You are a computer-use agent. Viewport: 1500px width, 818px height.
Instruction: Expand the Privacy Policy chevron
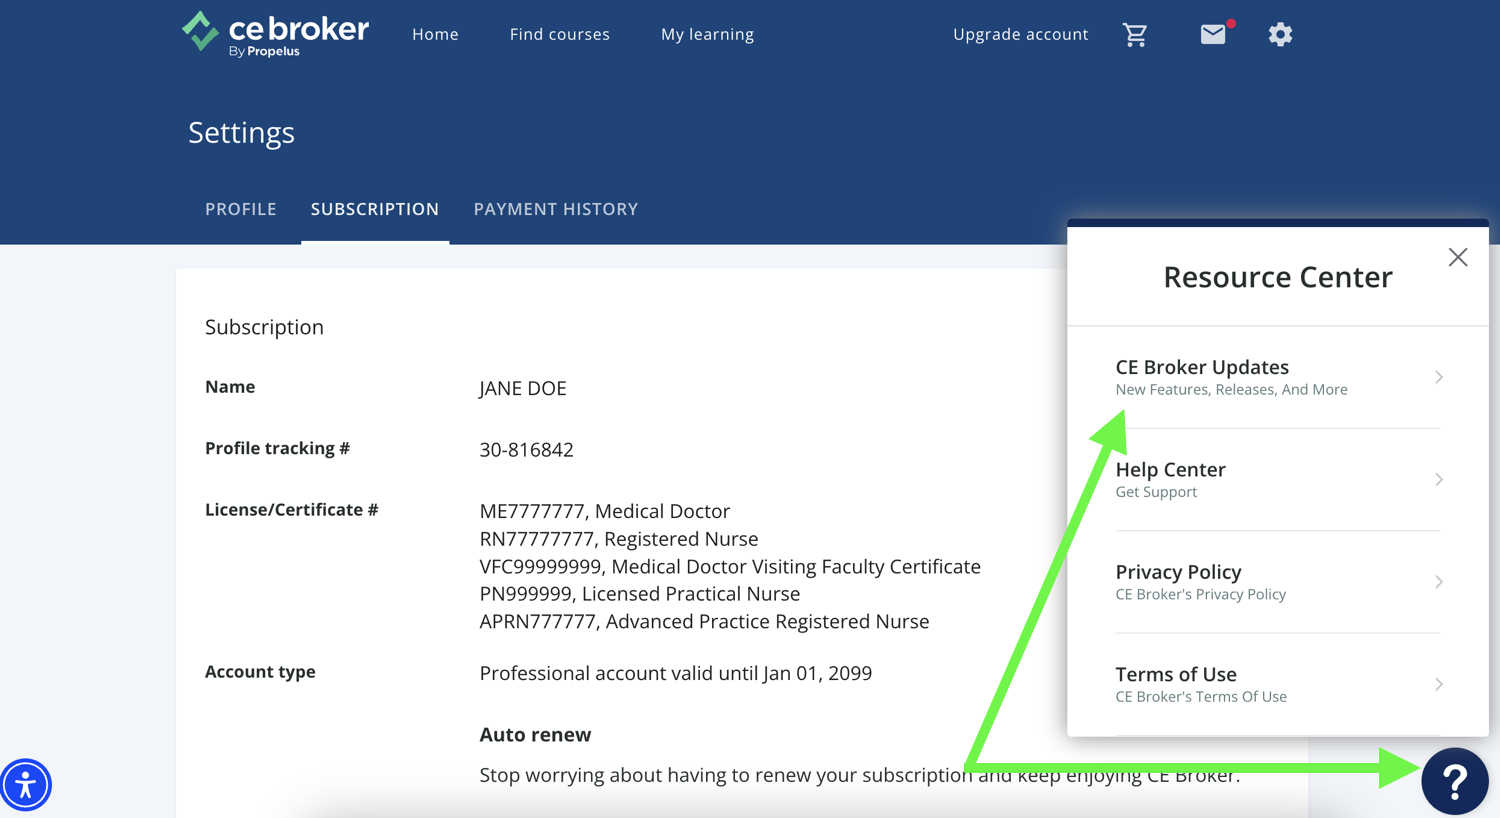pos(1439,582)
